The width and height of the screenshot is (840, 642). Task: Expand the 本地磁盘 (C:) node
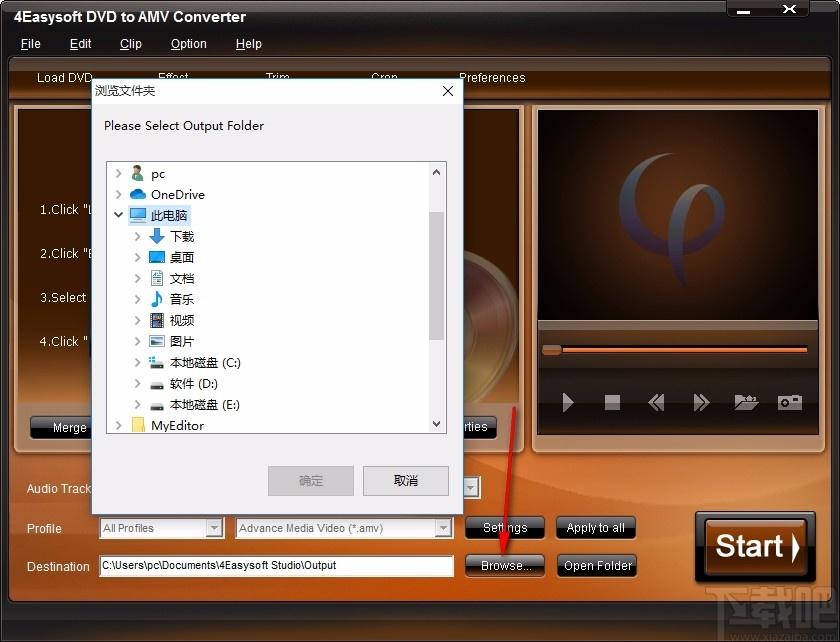tap(138, 362)
